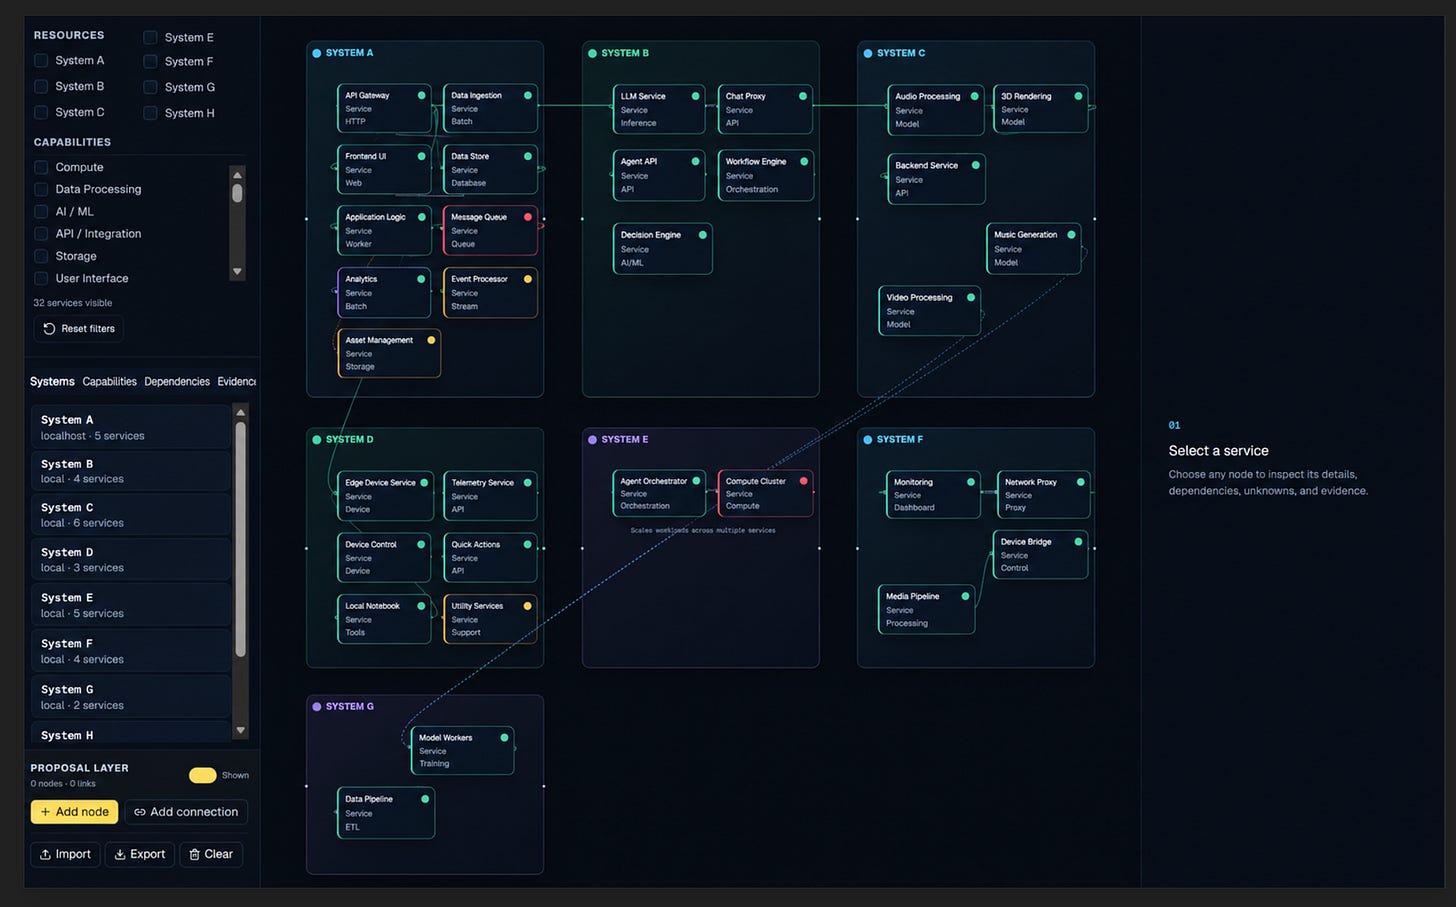The height and width of the screenshot is (907, 1456).
Task: Select the Workflow Engine node
Action: (x=765, y=175)
